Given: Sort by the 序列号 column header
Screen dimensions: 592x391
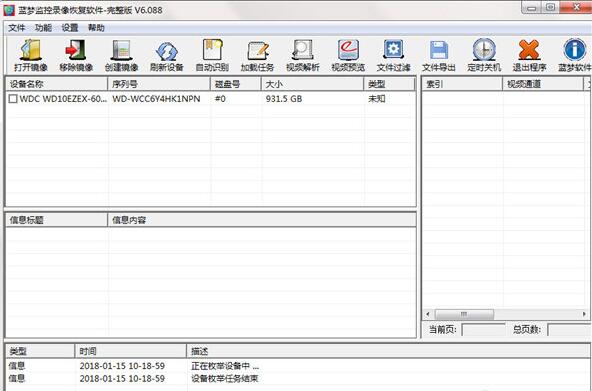Looking at the screenshot, I should click(x=159, y=84).
